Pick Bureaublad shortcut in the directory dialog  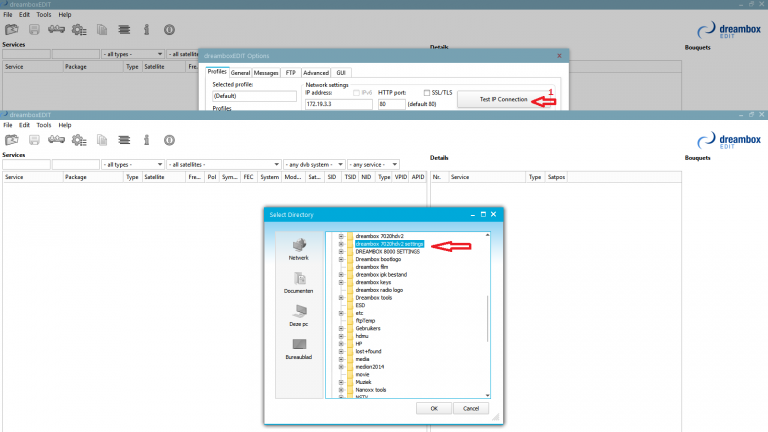click(298, 348)
